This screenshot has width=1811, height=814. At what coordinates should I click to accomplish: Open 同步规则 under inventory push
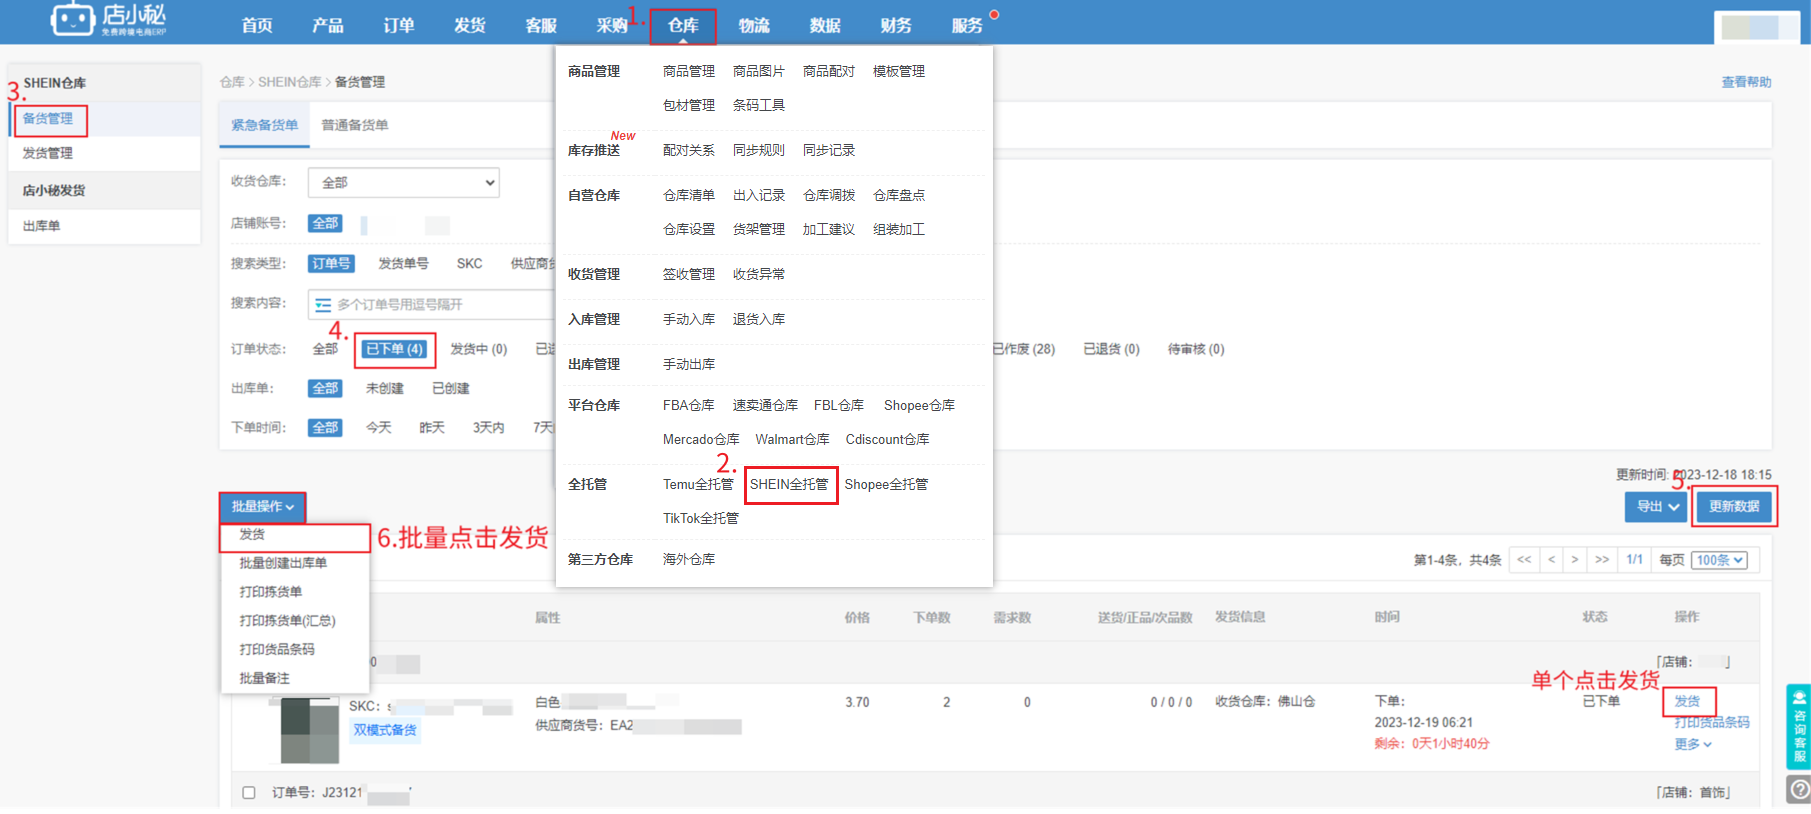click(x=759, y=150)
